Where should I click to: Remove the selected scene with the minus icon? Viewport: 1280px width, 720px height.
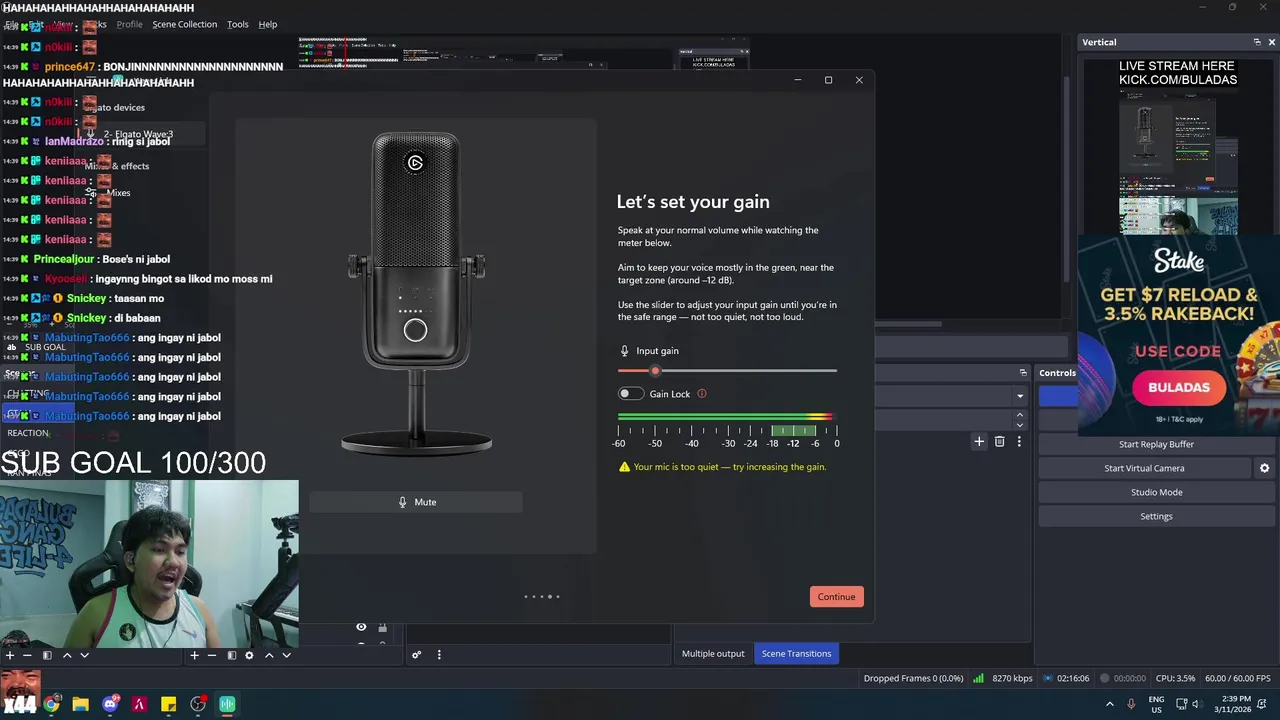26,655
